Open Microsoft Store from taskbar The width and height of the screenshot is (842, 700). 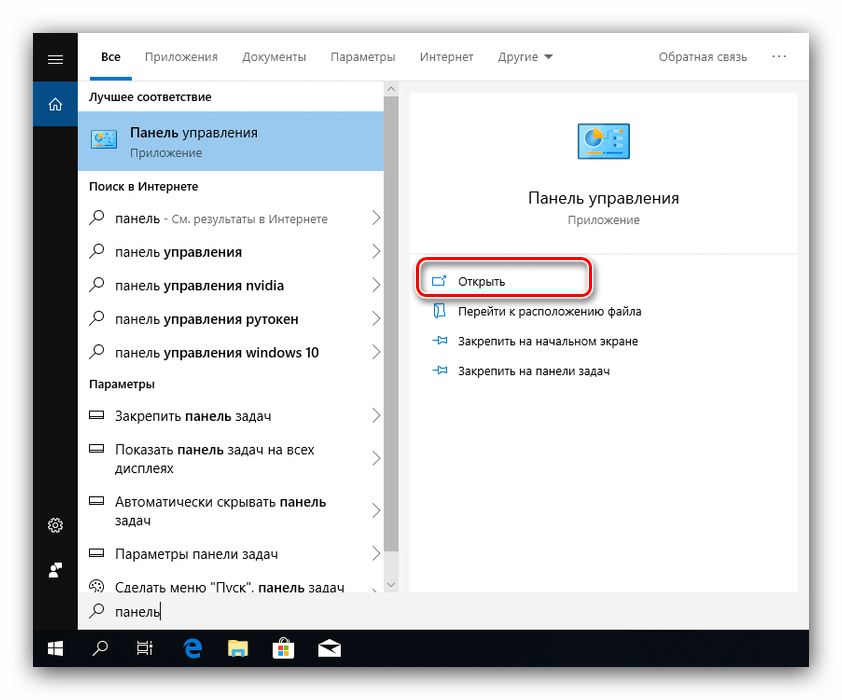tap(283, 649)
